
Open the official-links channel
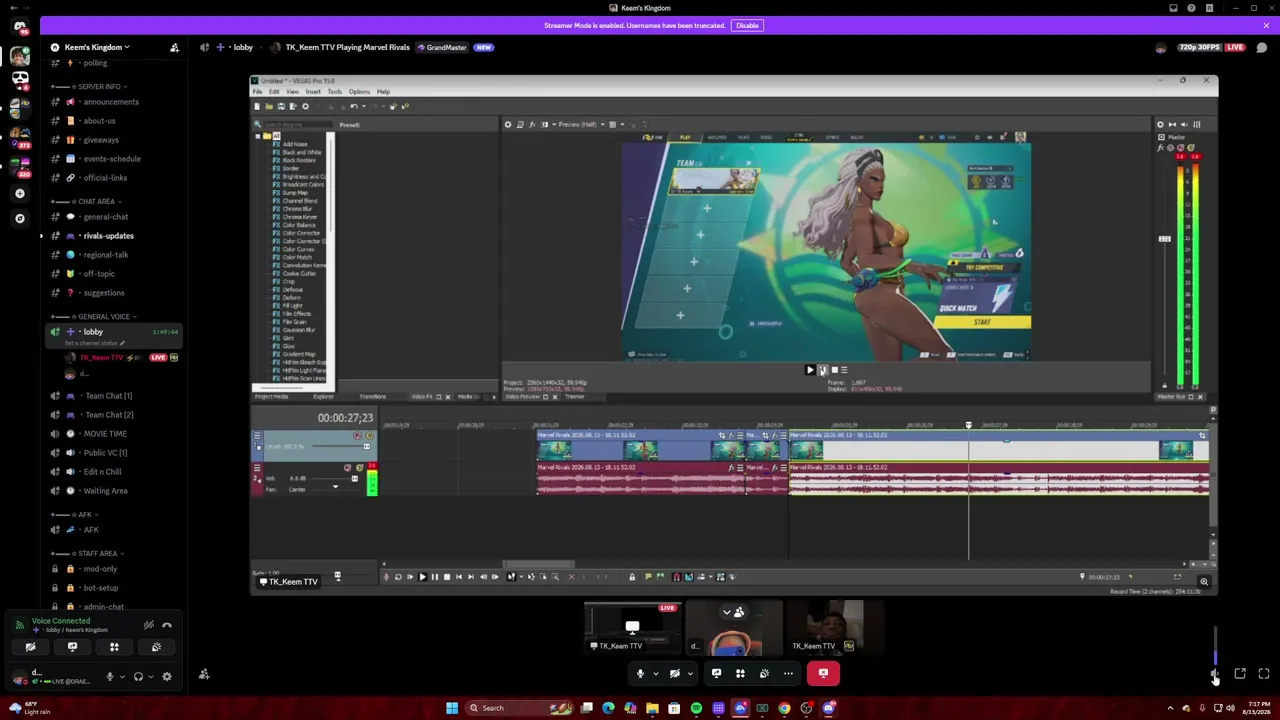click(113, 178)
